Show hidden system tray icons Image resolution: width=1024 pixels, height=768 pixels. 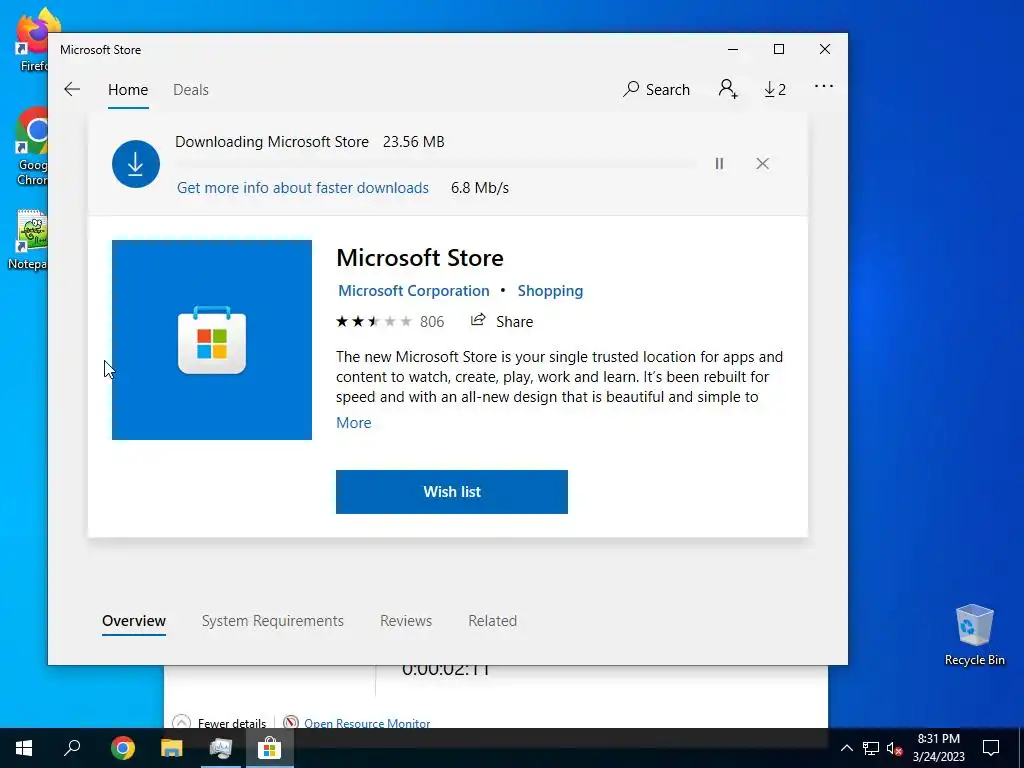tap(846, 748)
